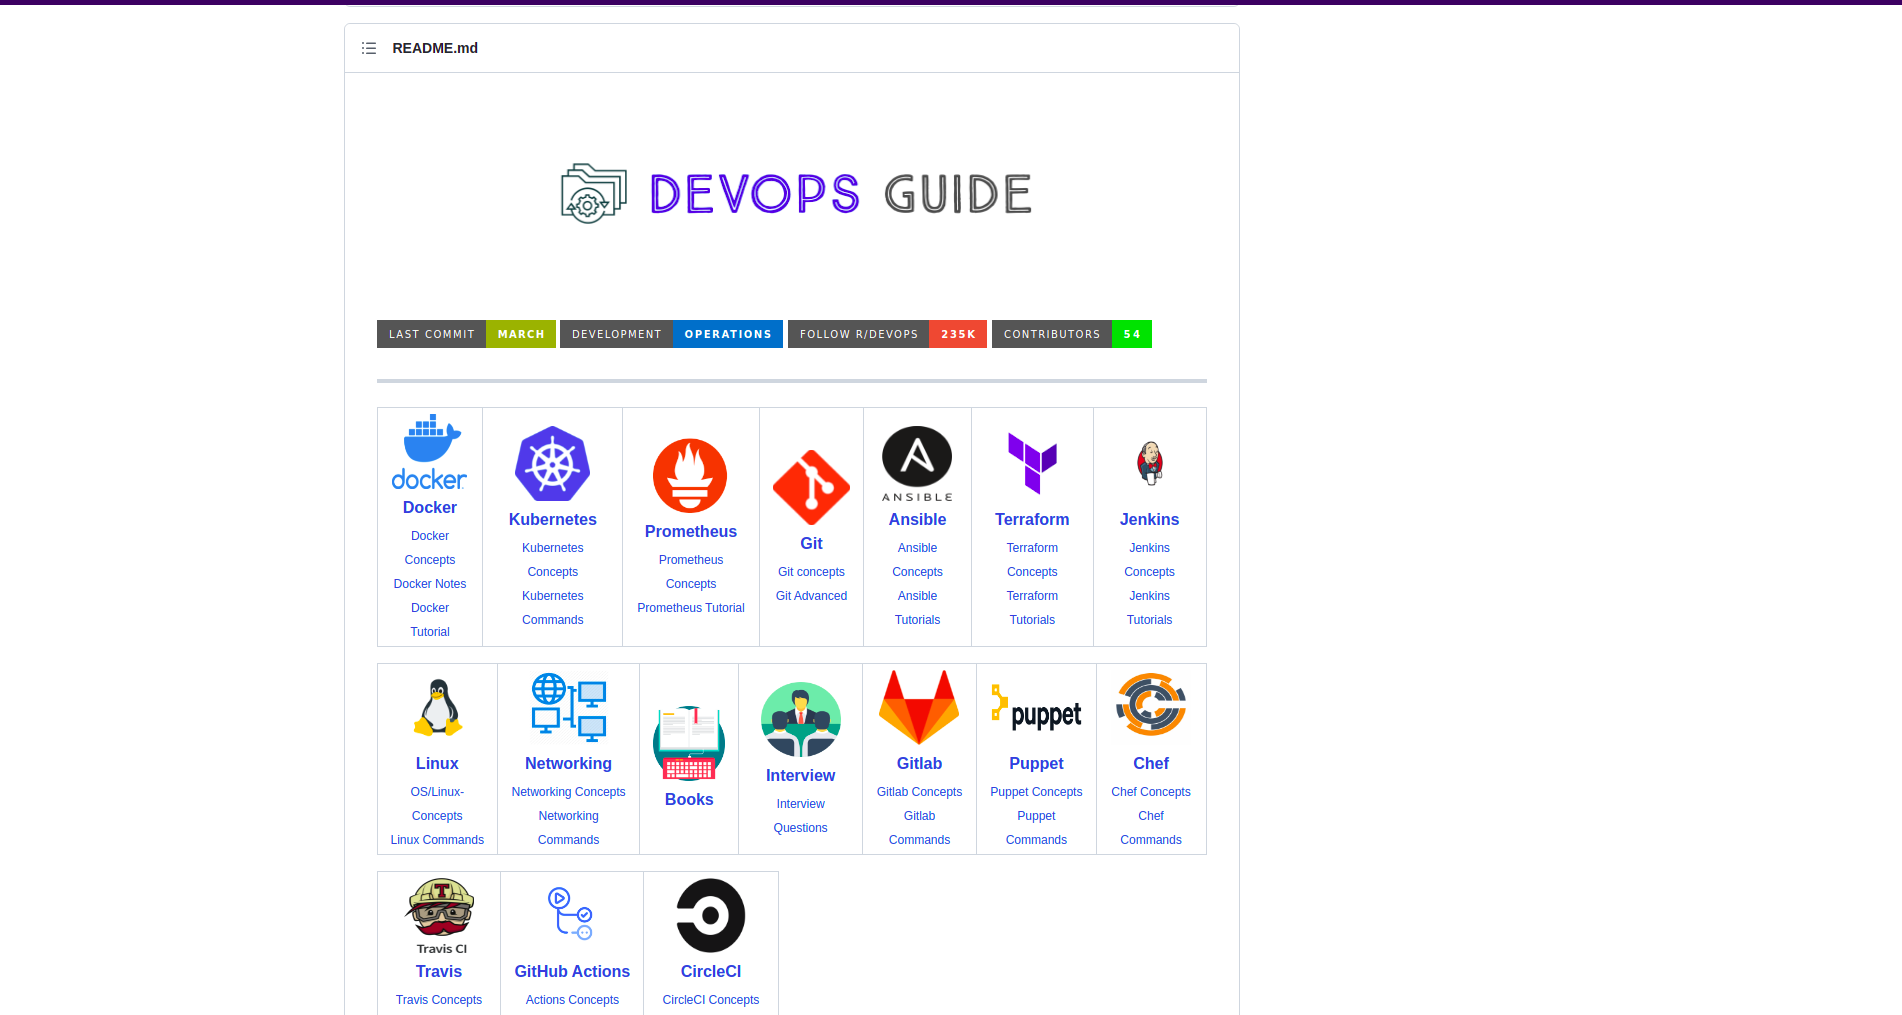
Task: Open the Prometheus Tutorial link
Action: pyautogui.click(x=691, y=608)
